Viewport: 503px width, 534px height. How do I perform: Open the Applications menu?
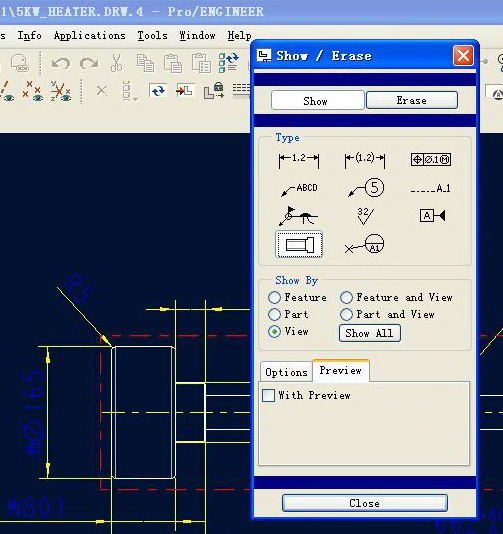90,35
